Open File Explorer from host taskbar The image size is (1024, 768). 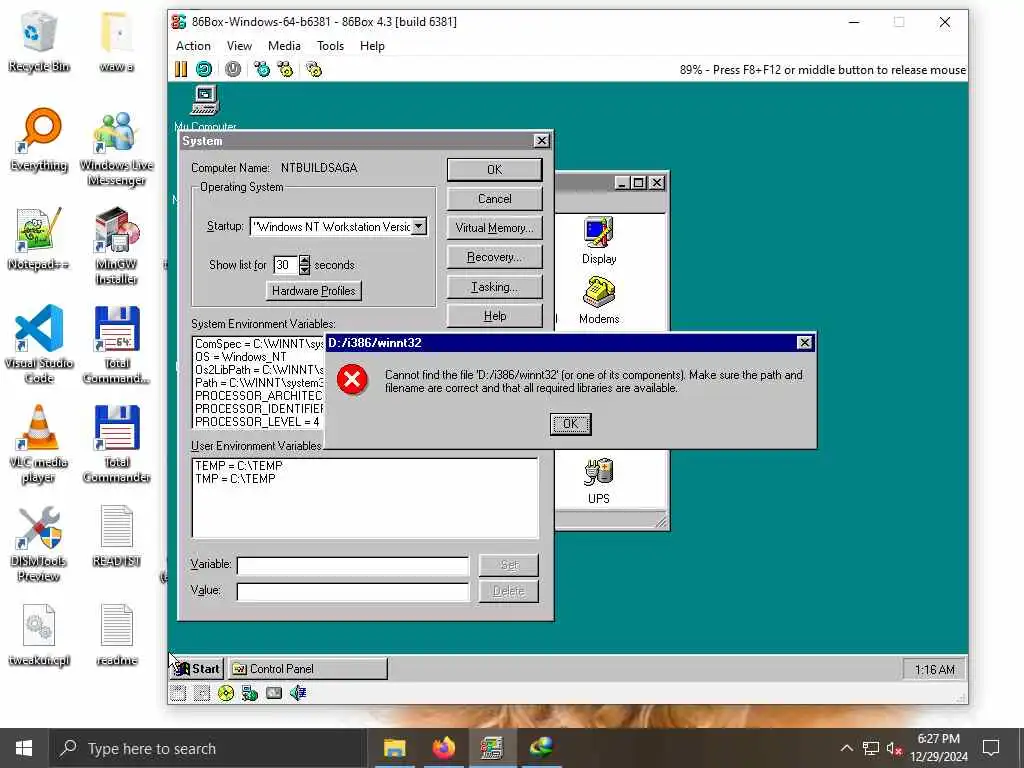pyautogui.click(x=394, y=748)
